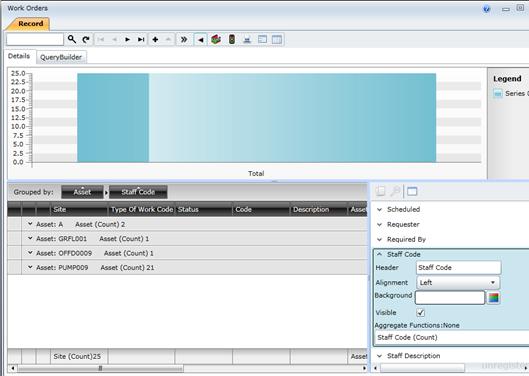The image size is (529, 376).
Task: Click the Background color text field
Action: [450, 297]
